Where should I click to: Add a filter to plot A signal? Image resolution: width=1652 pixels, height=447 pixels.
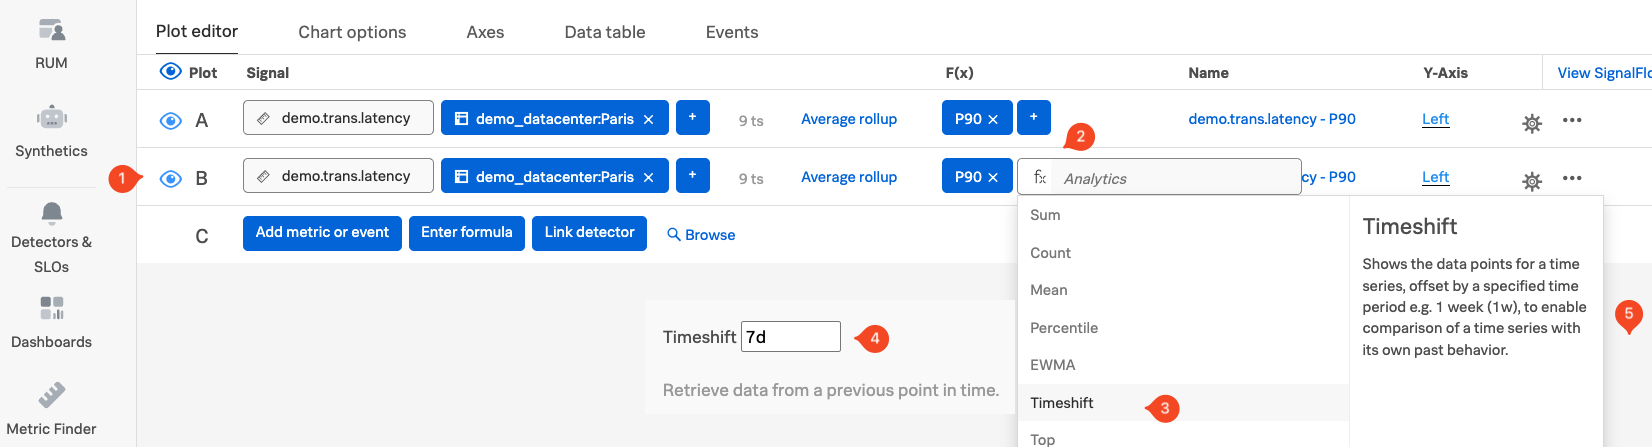pyautogui.click(x=693, y=117)
